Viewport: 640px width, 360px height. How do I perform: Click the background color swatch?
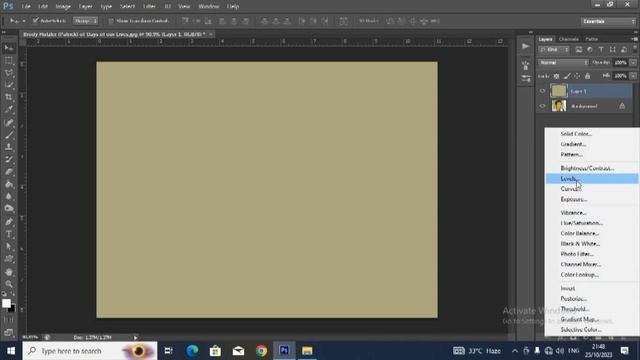[x=13, y=309]
